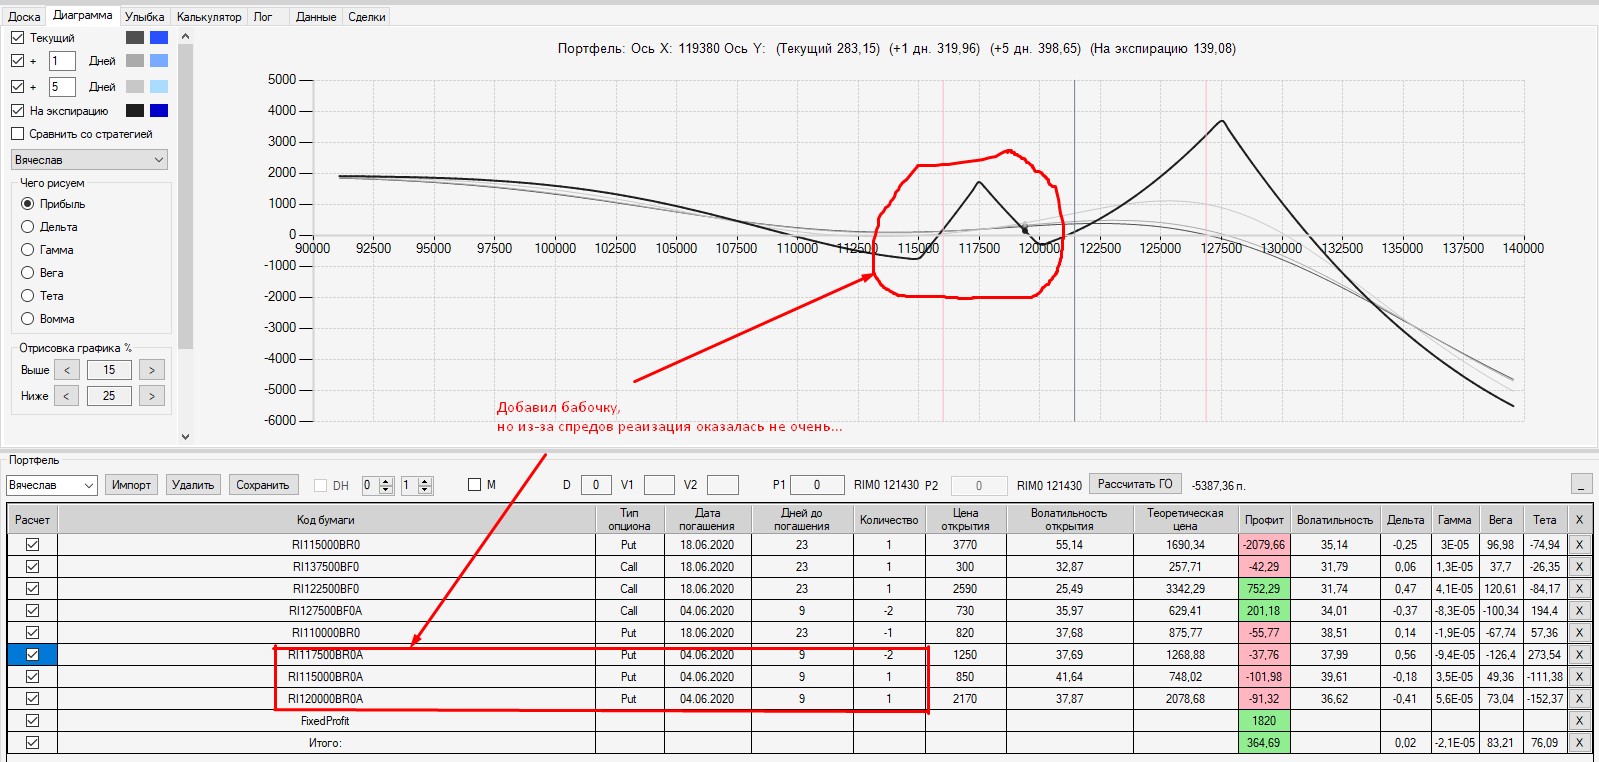The height and width of the screenshot is (762, 1599).
Task: Select the Дельта radio button
Action: 28,227
